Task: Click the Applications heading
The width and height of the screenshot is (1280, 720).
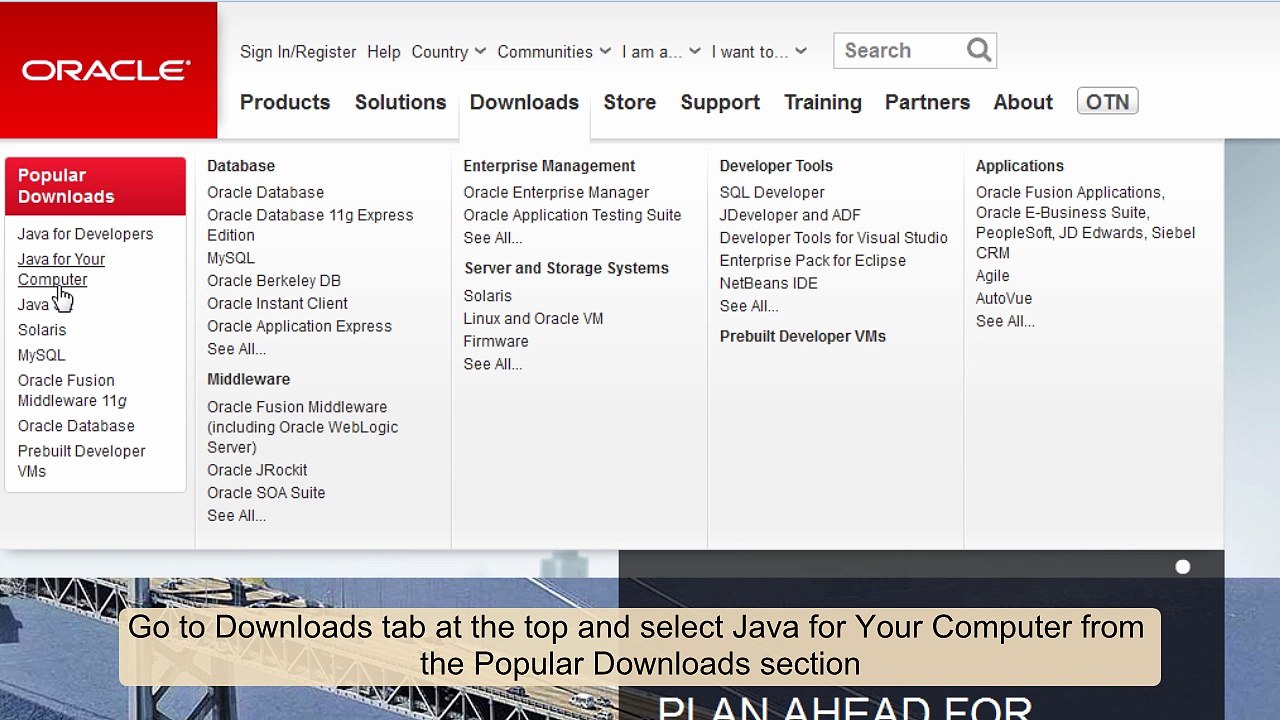Action: coord(1019,166)
